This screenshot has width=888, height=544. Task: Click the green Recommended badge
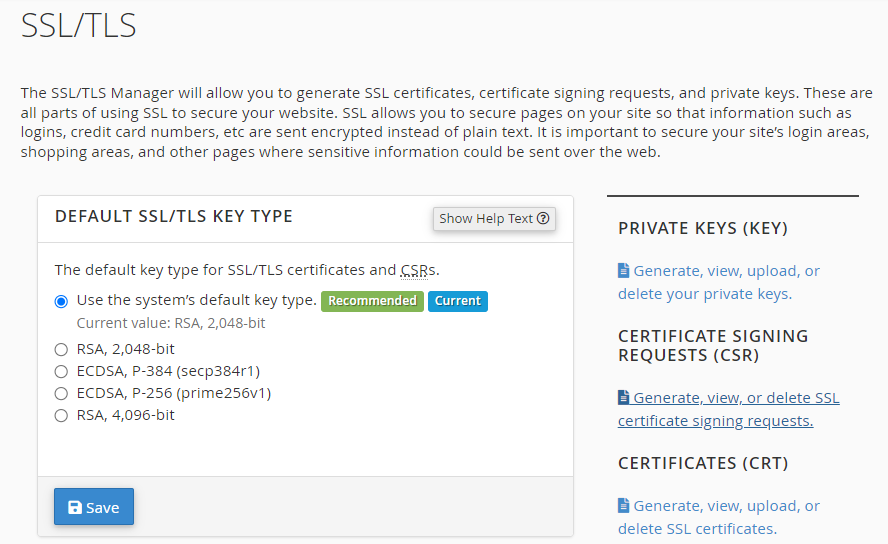[372, 301]
